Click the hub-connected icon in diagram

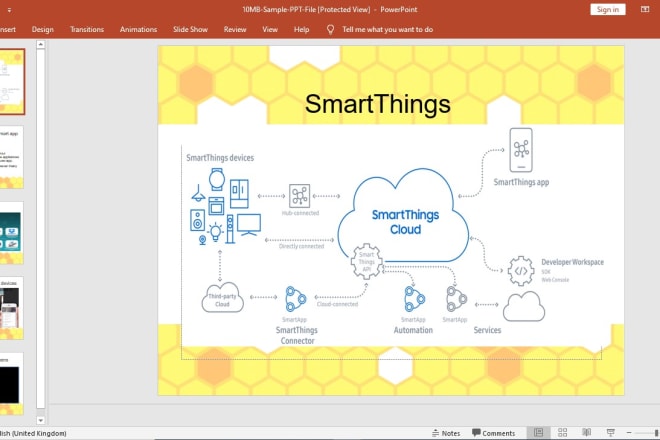pyautogui.click(x=299, y=196)
